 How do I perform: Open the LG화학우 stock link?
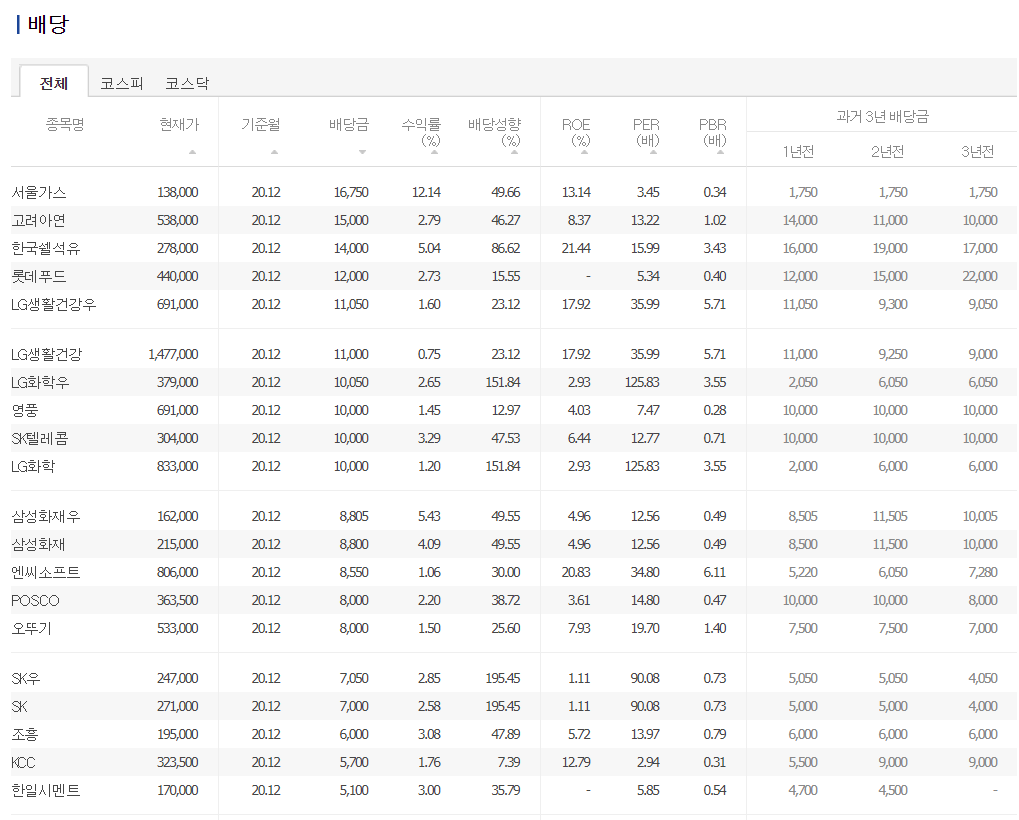click(40, 382)
